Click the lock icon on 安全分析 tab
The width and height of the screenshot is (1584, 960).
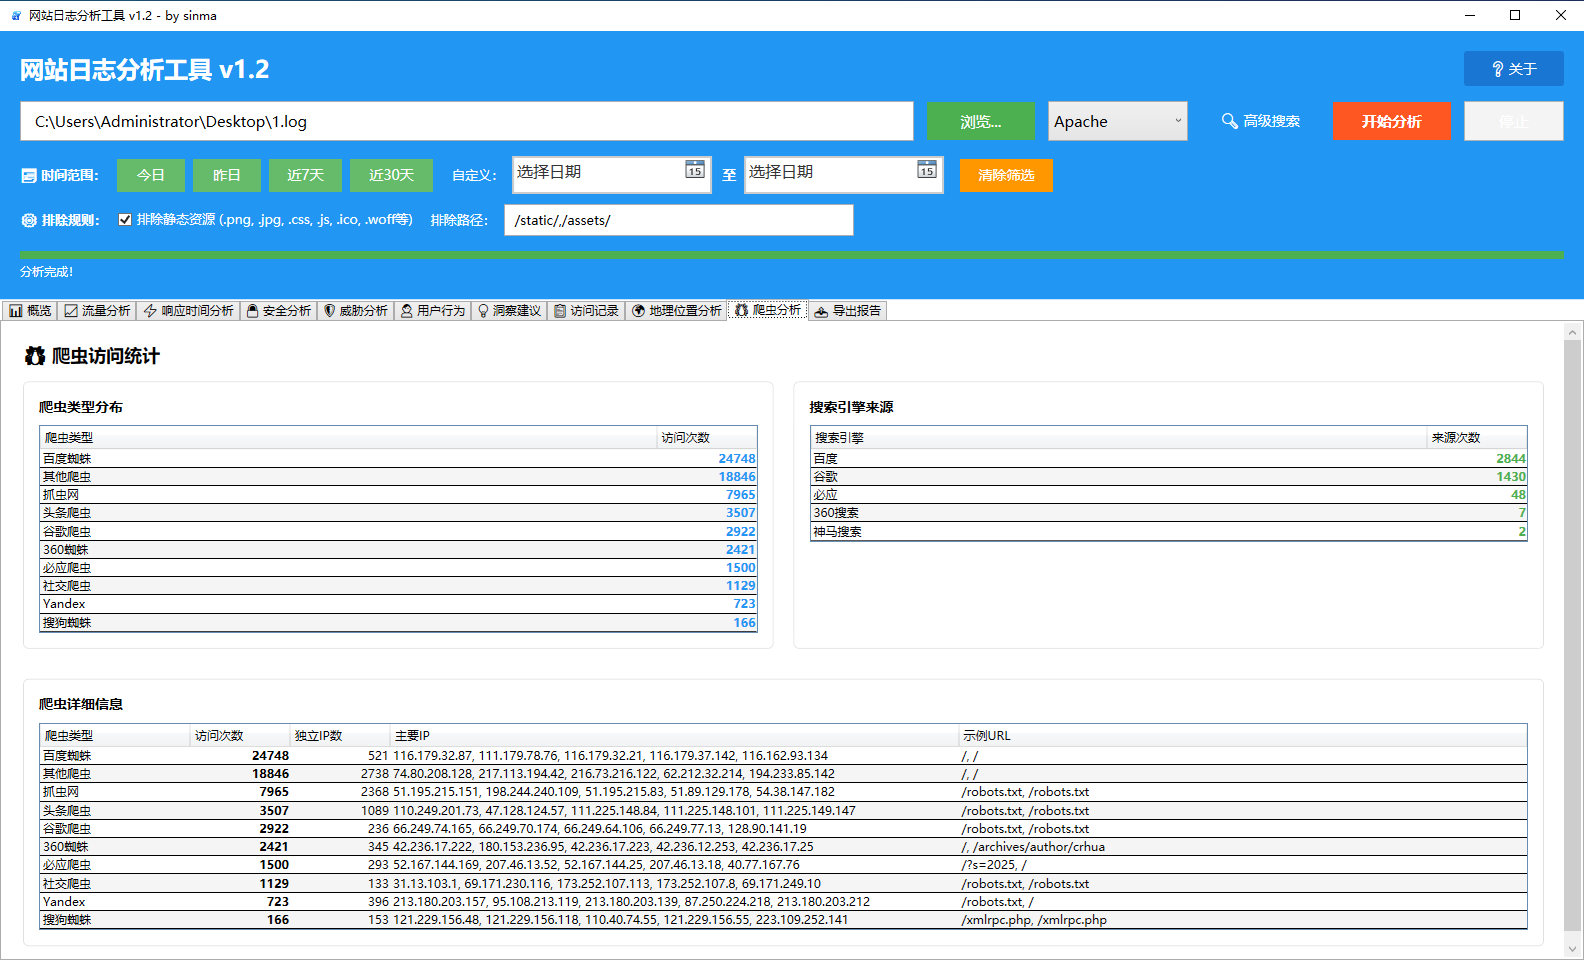(x=253, y=311)
